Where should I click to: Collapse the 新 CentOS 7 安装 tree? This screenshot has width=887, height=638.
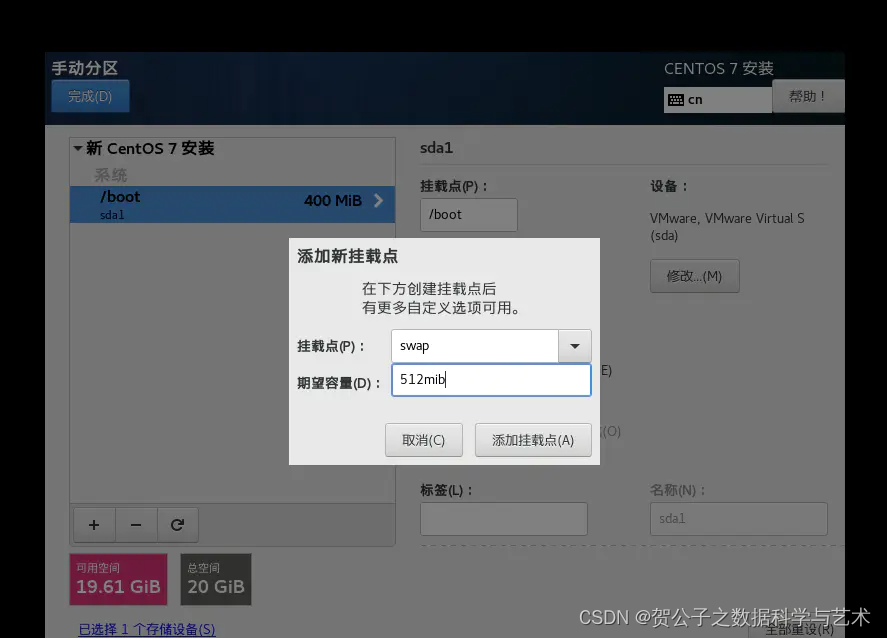[x=78, y=148]
